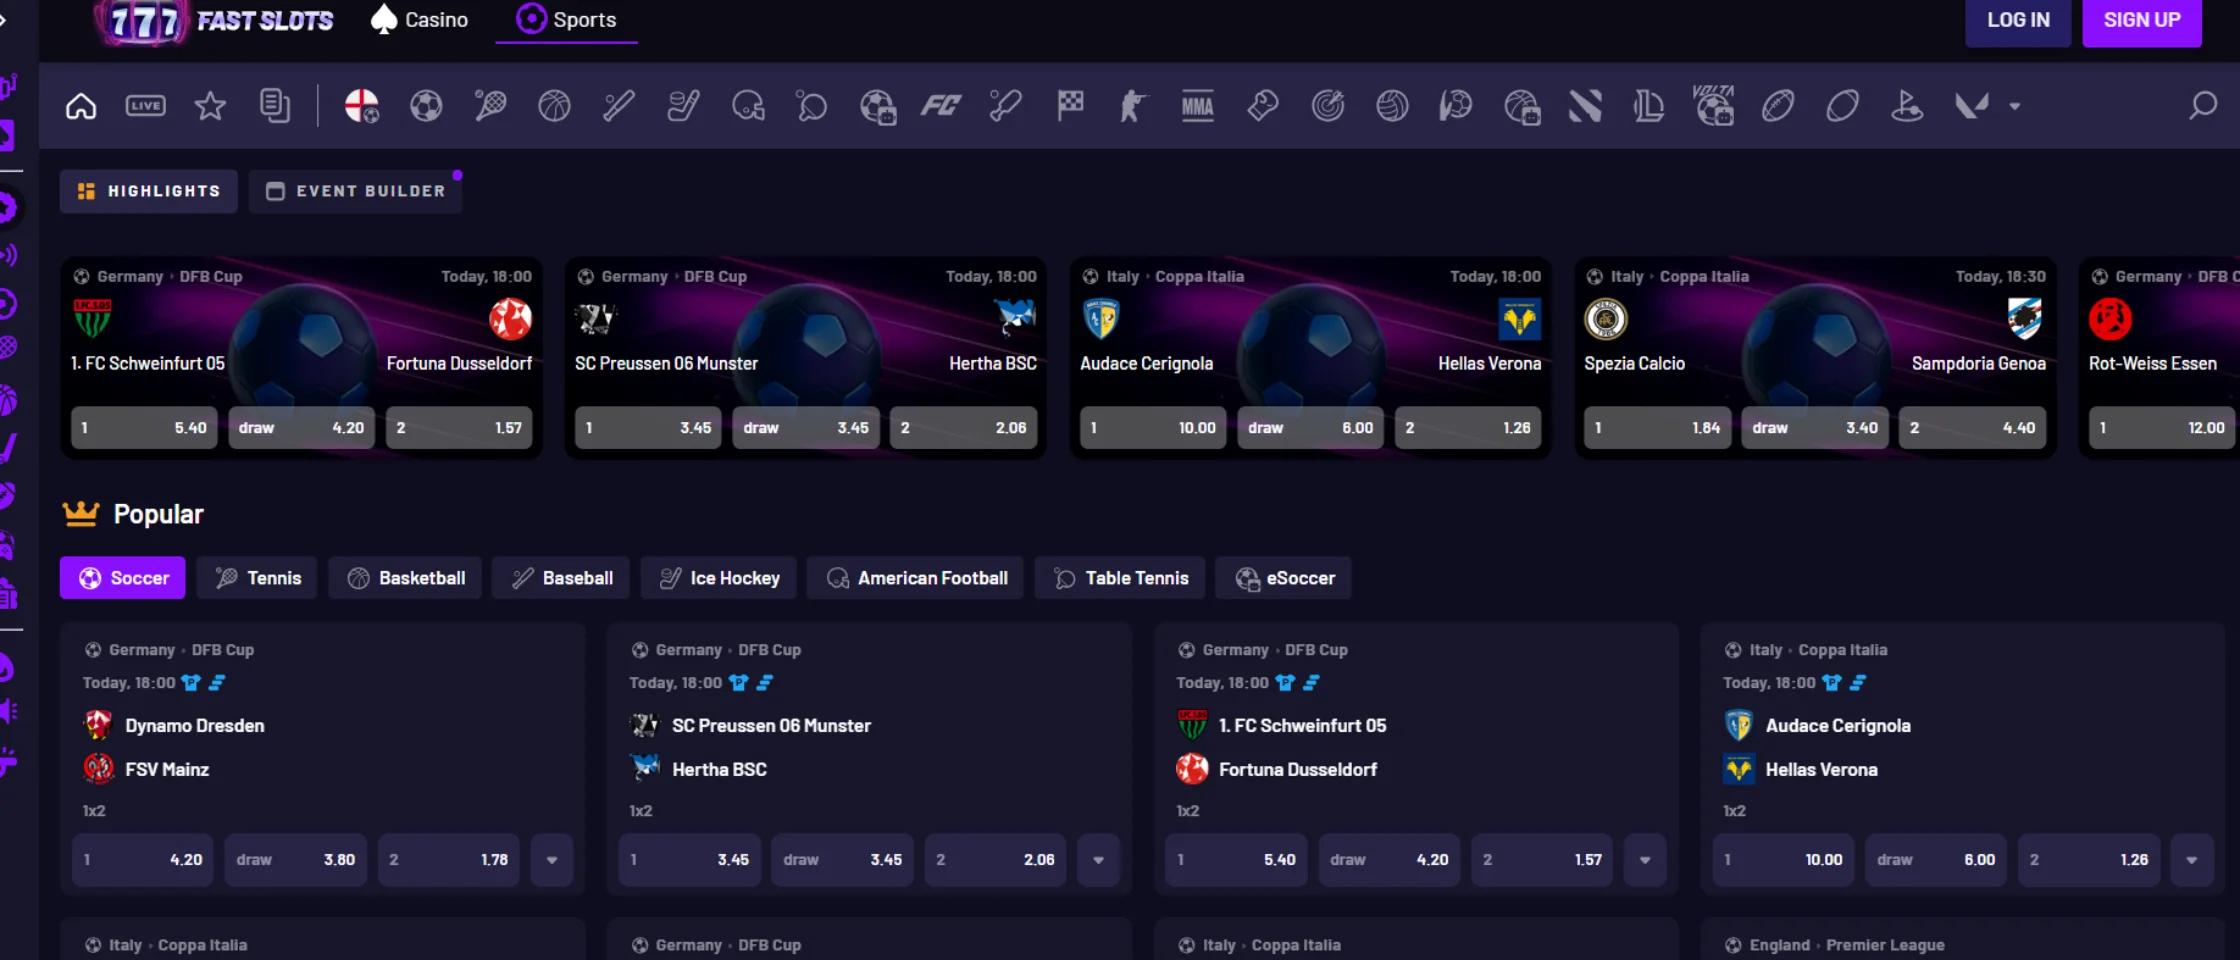
Task: Activate the Table Tennis filter tab
Action: pyautogui.click(x=1119, y=577)
